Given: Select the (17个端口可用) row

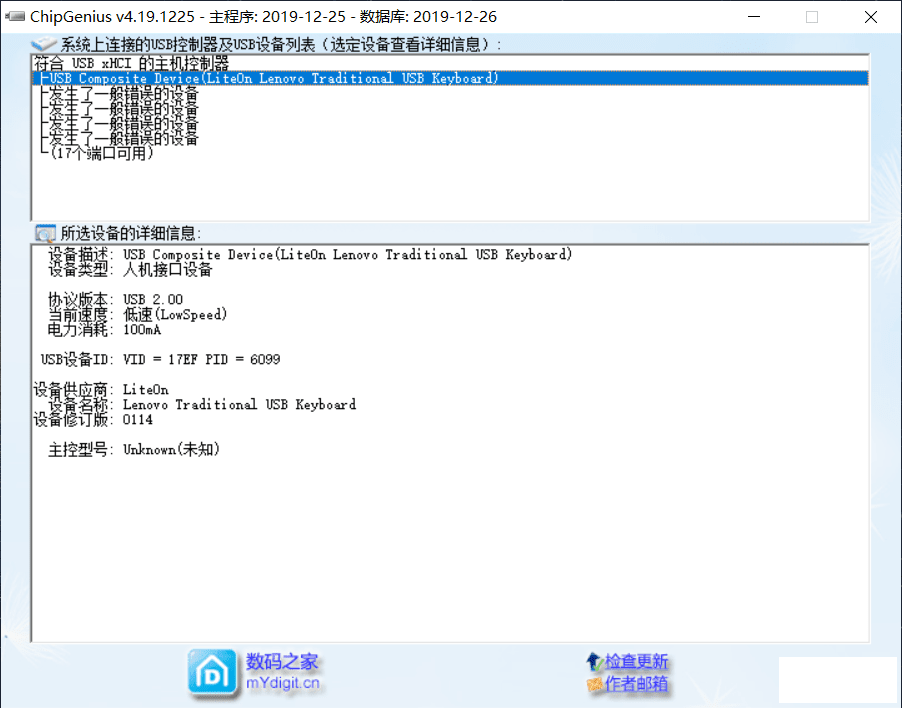Looking at the screenshot, I should point(450,153).
